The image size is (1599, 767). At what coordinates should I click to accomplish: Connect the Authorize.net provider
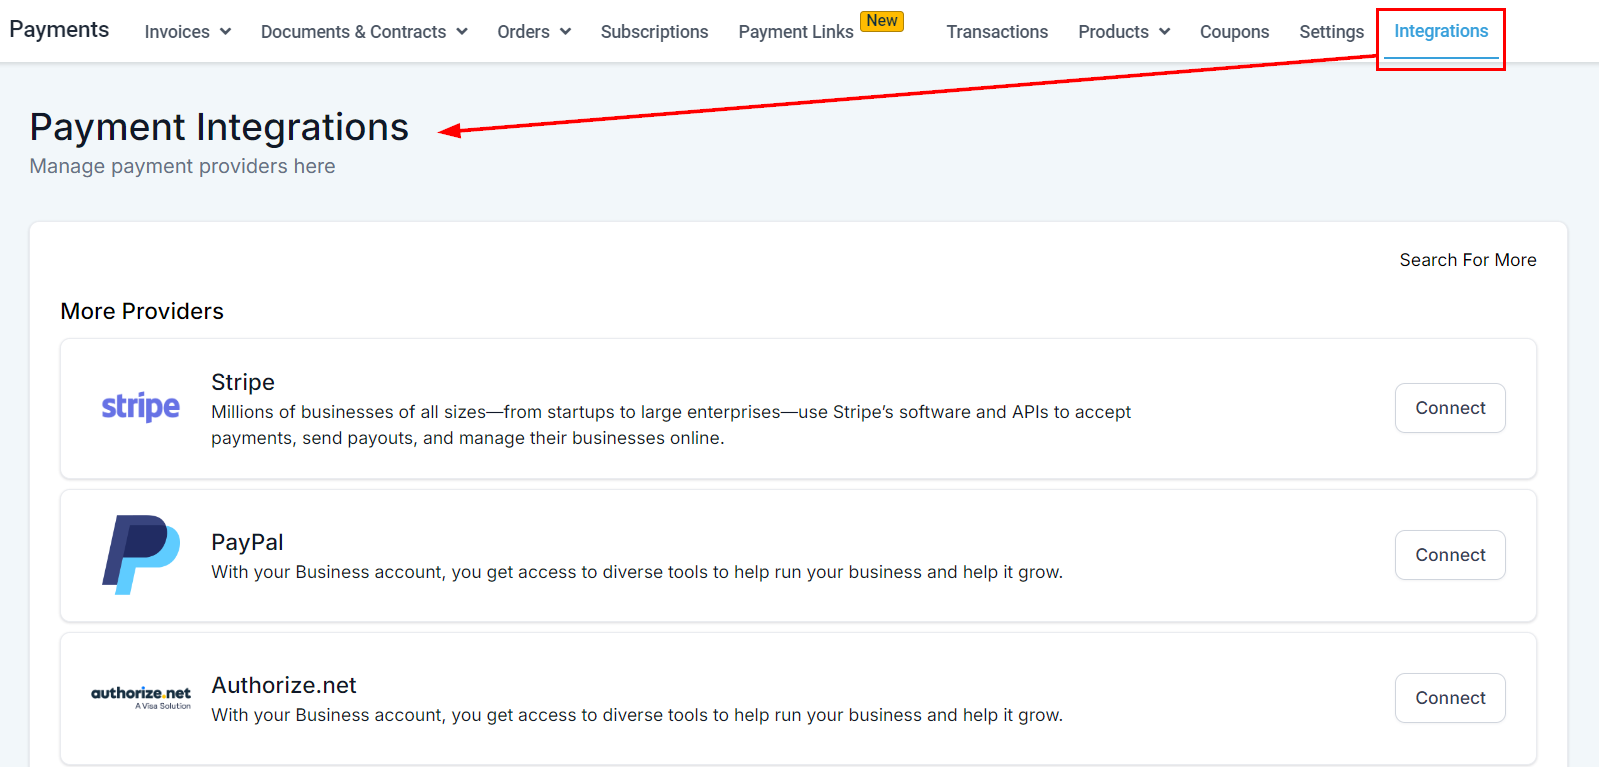point(1450,698)
